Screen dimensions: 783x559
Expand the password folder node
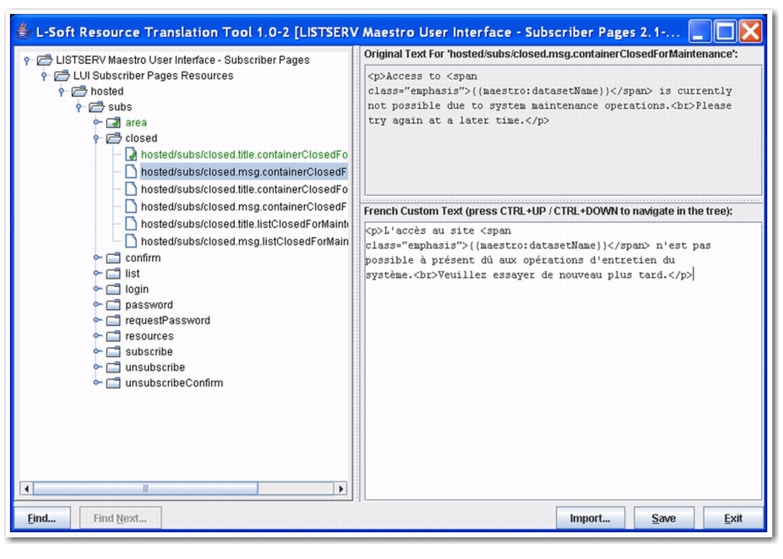point(97,305)
